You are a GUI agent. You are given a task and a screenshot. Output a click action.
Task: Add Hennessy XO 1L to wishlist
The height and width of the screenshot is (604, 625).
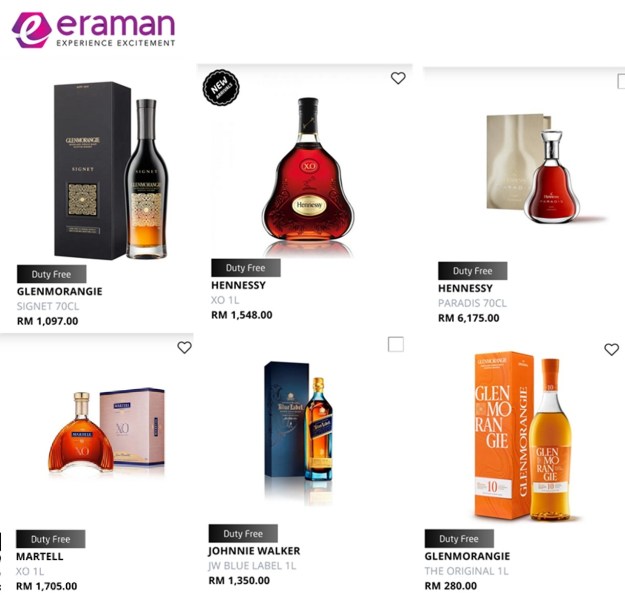point(398,78)
